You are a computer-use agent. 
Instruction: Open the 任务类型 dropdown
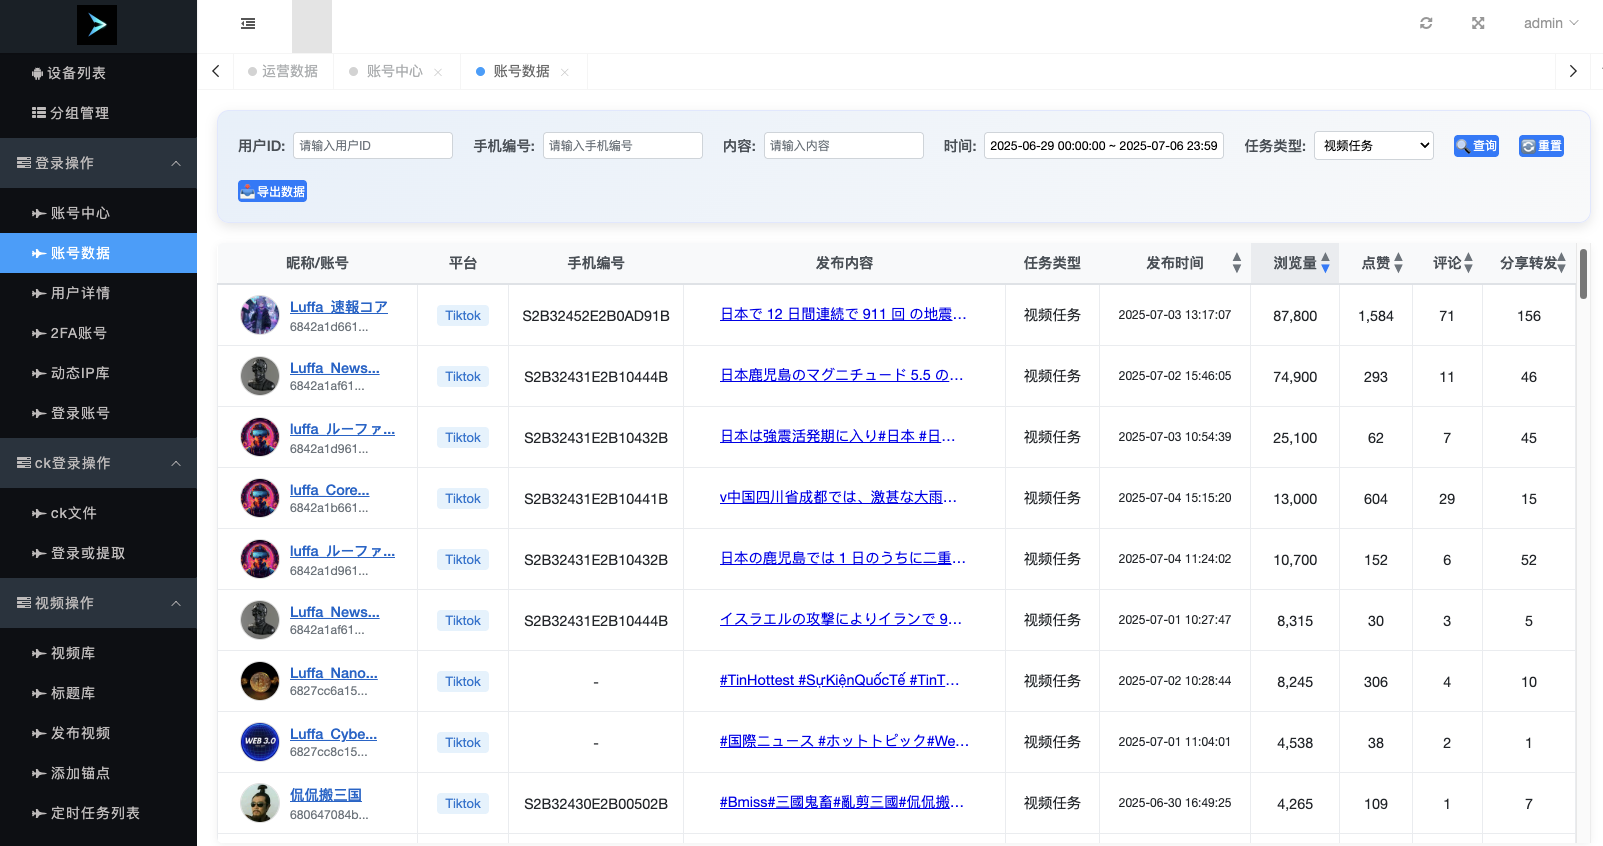click(1373, 146)
